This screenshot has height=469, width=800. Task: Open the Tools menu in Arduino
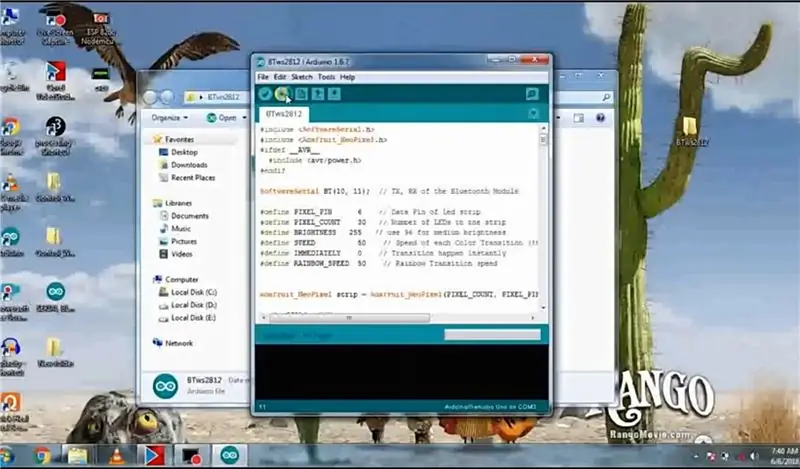pyautogui.click(x=327, y=77)
